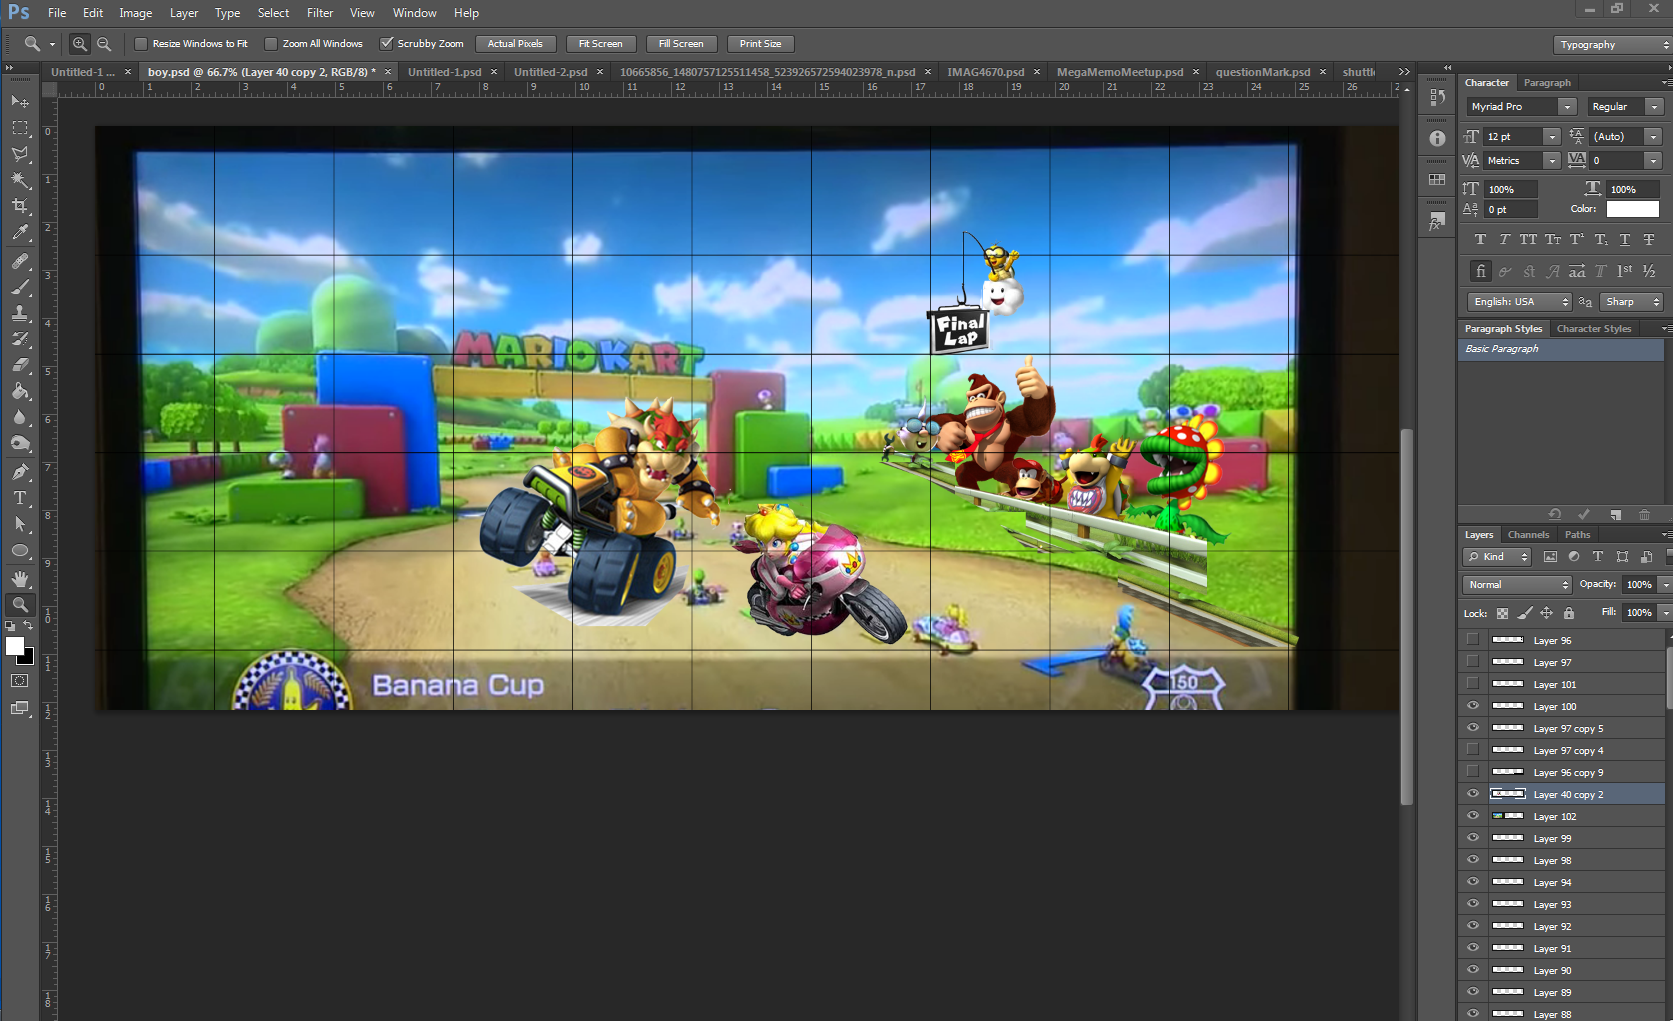Click the Zoom Out magnifier option
1673x1021 pixels.
click(104, 44)
